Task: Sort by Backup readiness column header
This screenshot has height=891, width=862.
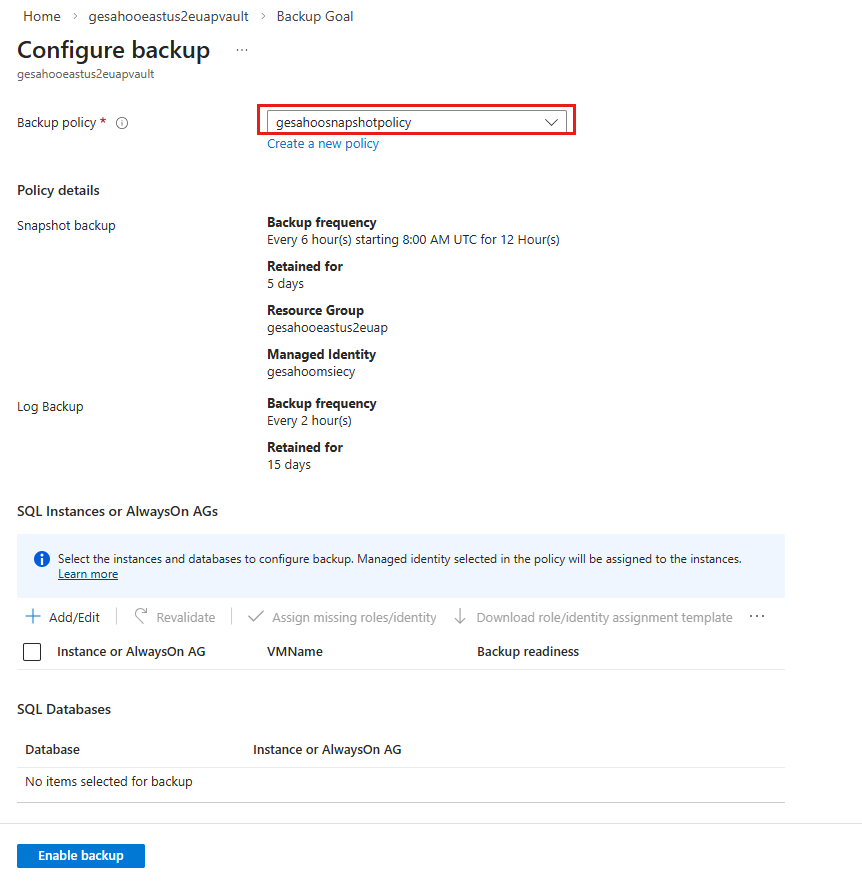Action: point(528,652)
